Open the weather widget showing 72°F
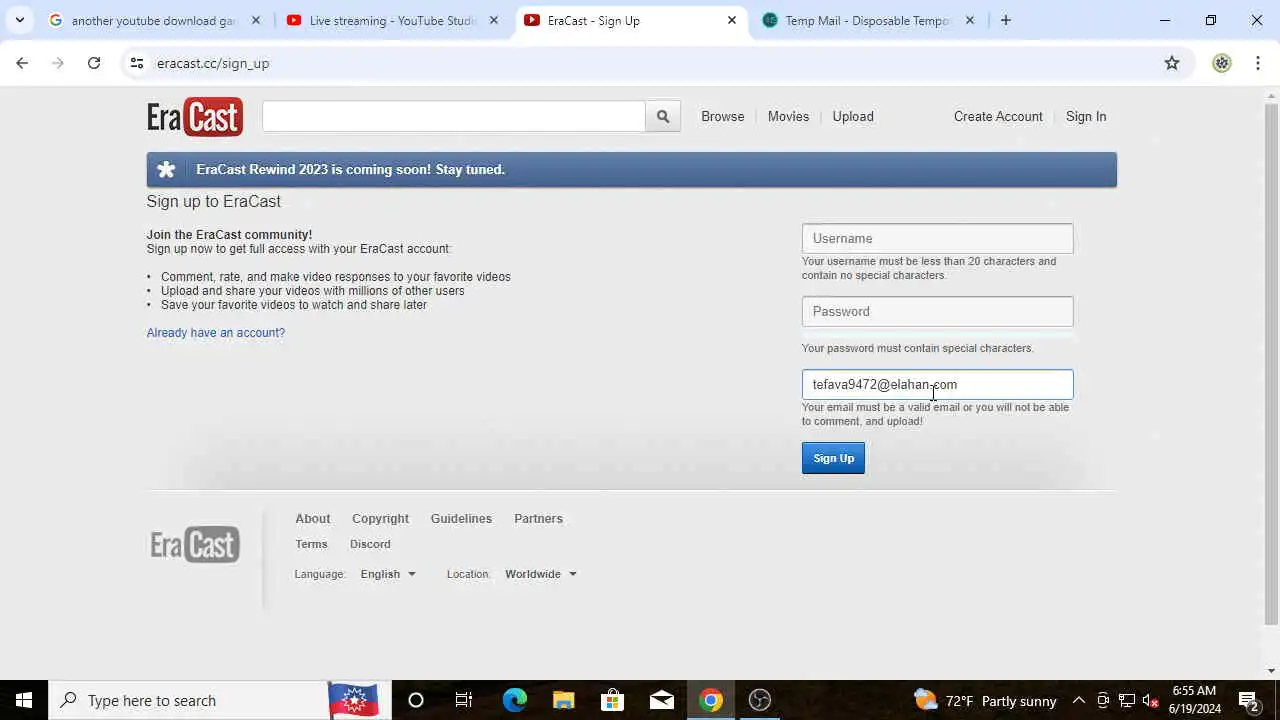This screenshot has width=1280, height=720. click(x=985, y=700)
